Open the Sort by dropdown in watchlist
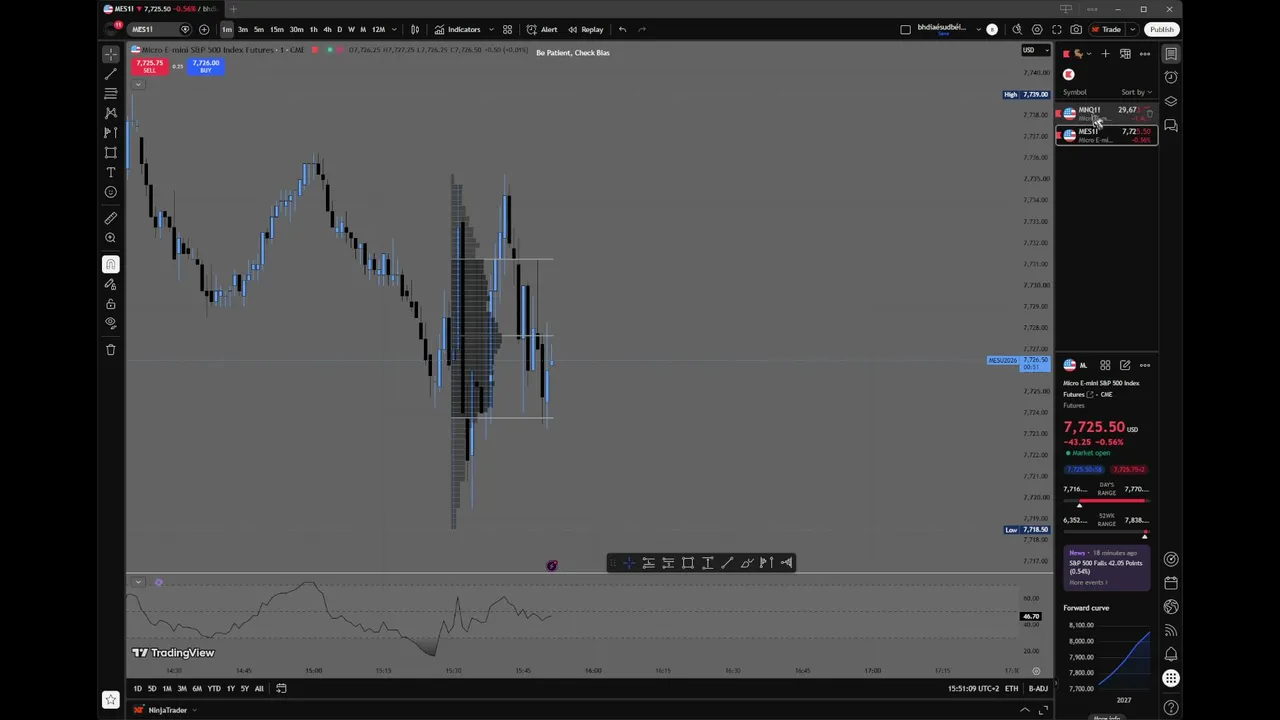 [1135, 92]
